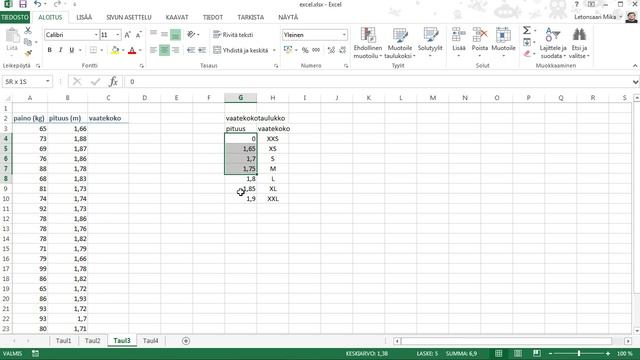Screen dimensions: 640x360
Task: Toggle Bold formatting
Action: click(49, 50)
